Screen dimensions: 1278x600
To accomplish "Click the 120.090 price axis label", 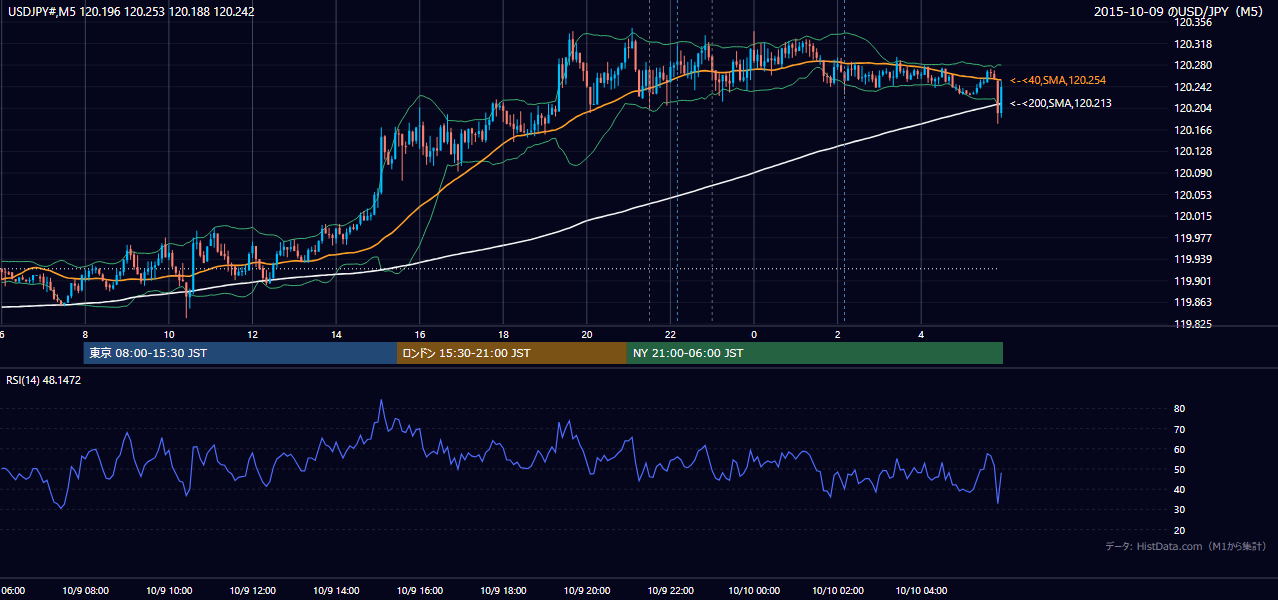I will pyautogui.click(x=1191, y=174).
